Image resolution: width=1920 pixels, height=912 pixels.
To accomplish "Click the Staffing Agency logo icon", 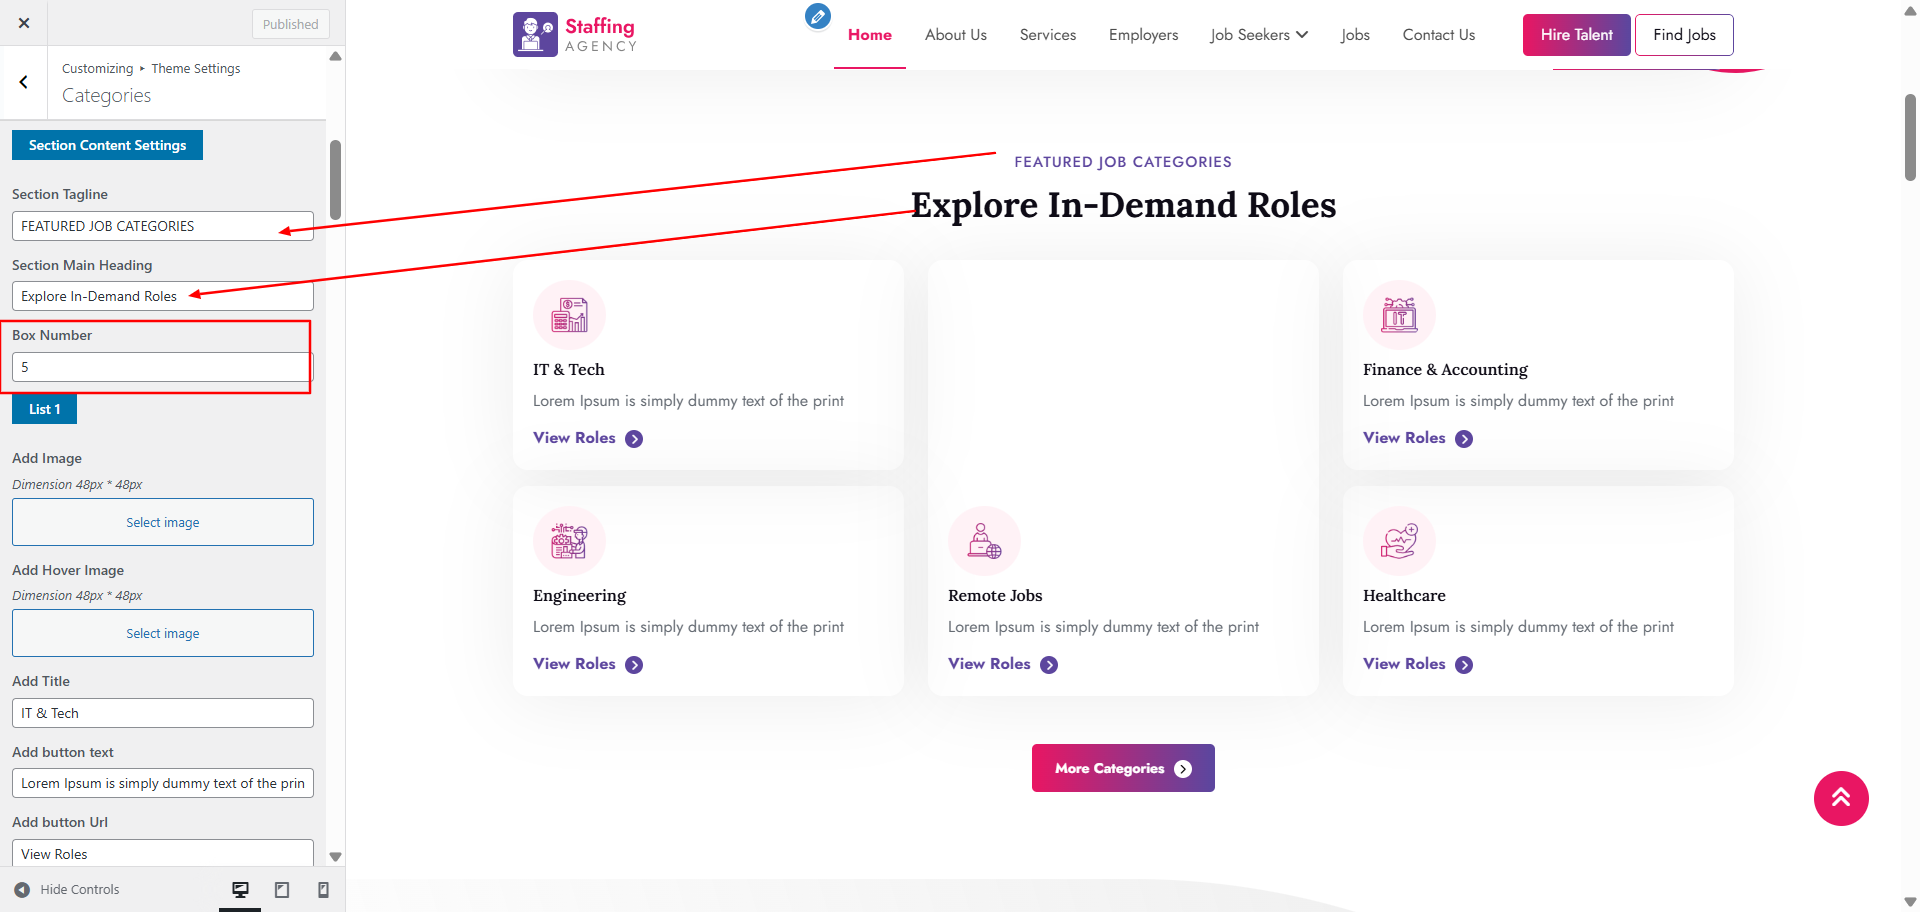I will tap(534, 33).
